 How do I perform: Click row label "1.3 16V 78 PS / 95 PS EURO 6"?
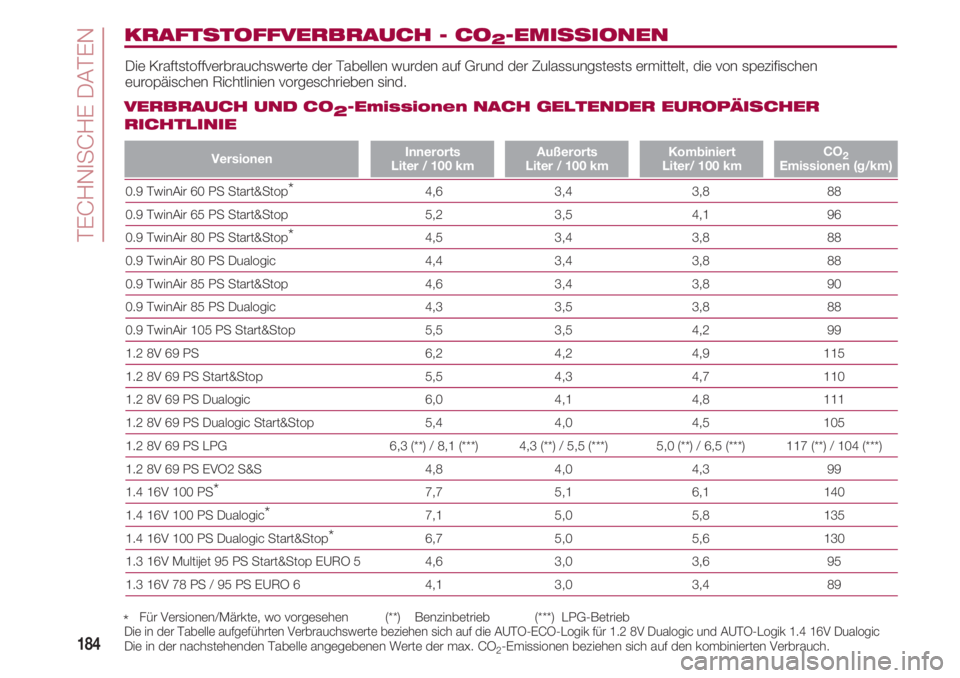pos(213,585)
